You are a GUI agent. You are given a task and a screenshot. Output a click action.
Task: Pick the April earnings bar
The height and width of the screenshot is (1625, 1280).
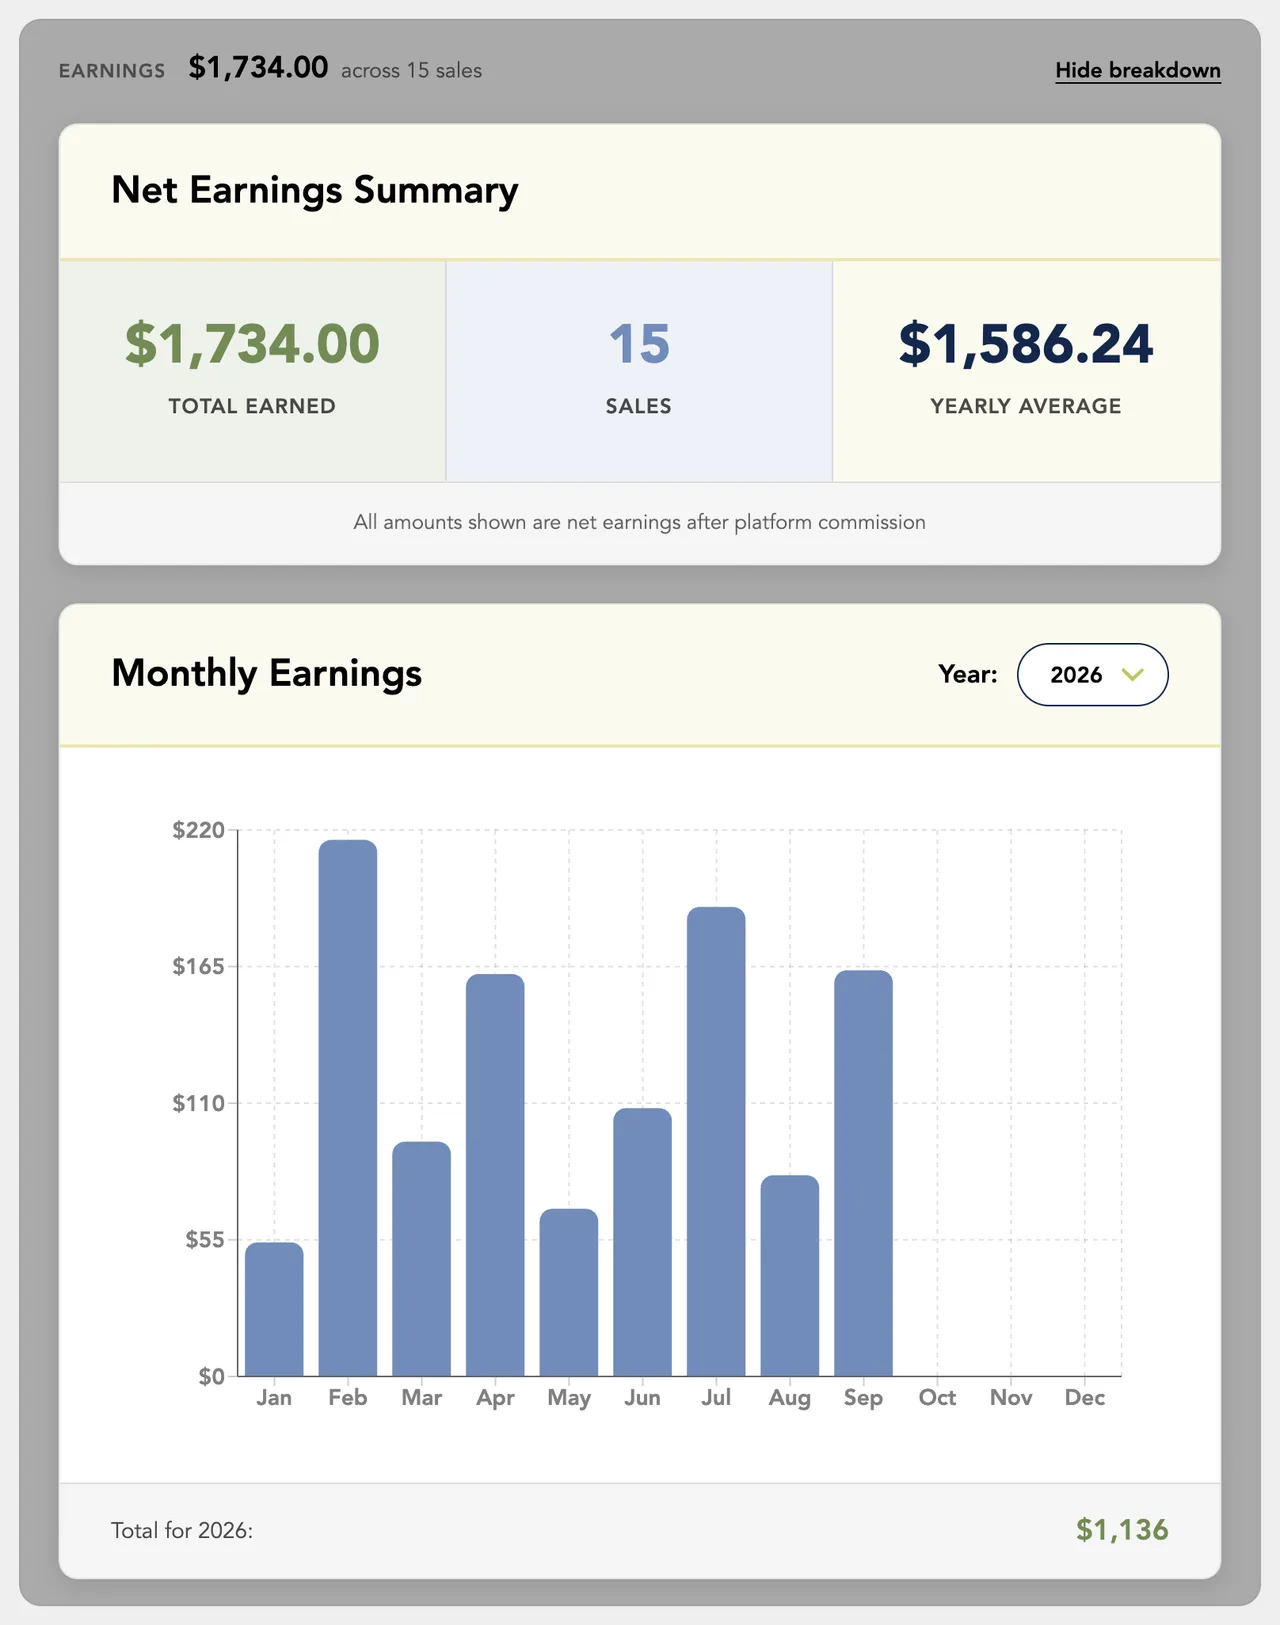point(495,1175)
